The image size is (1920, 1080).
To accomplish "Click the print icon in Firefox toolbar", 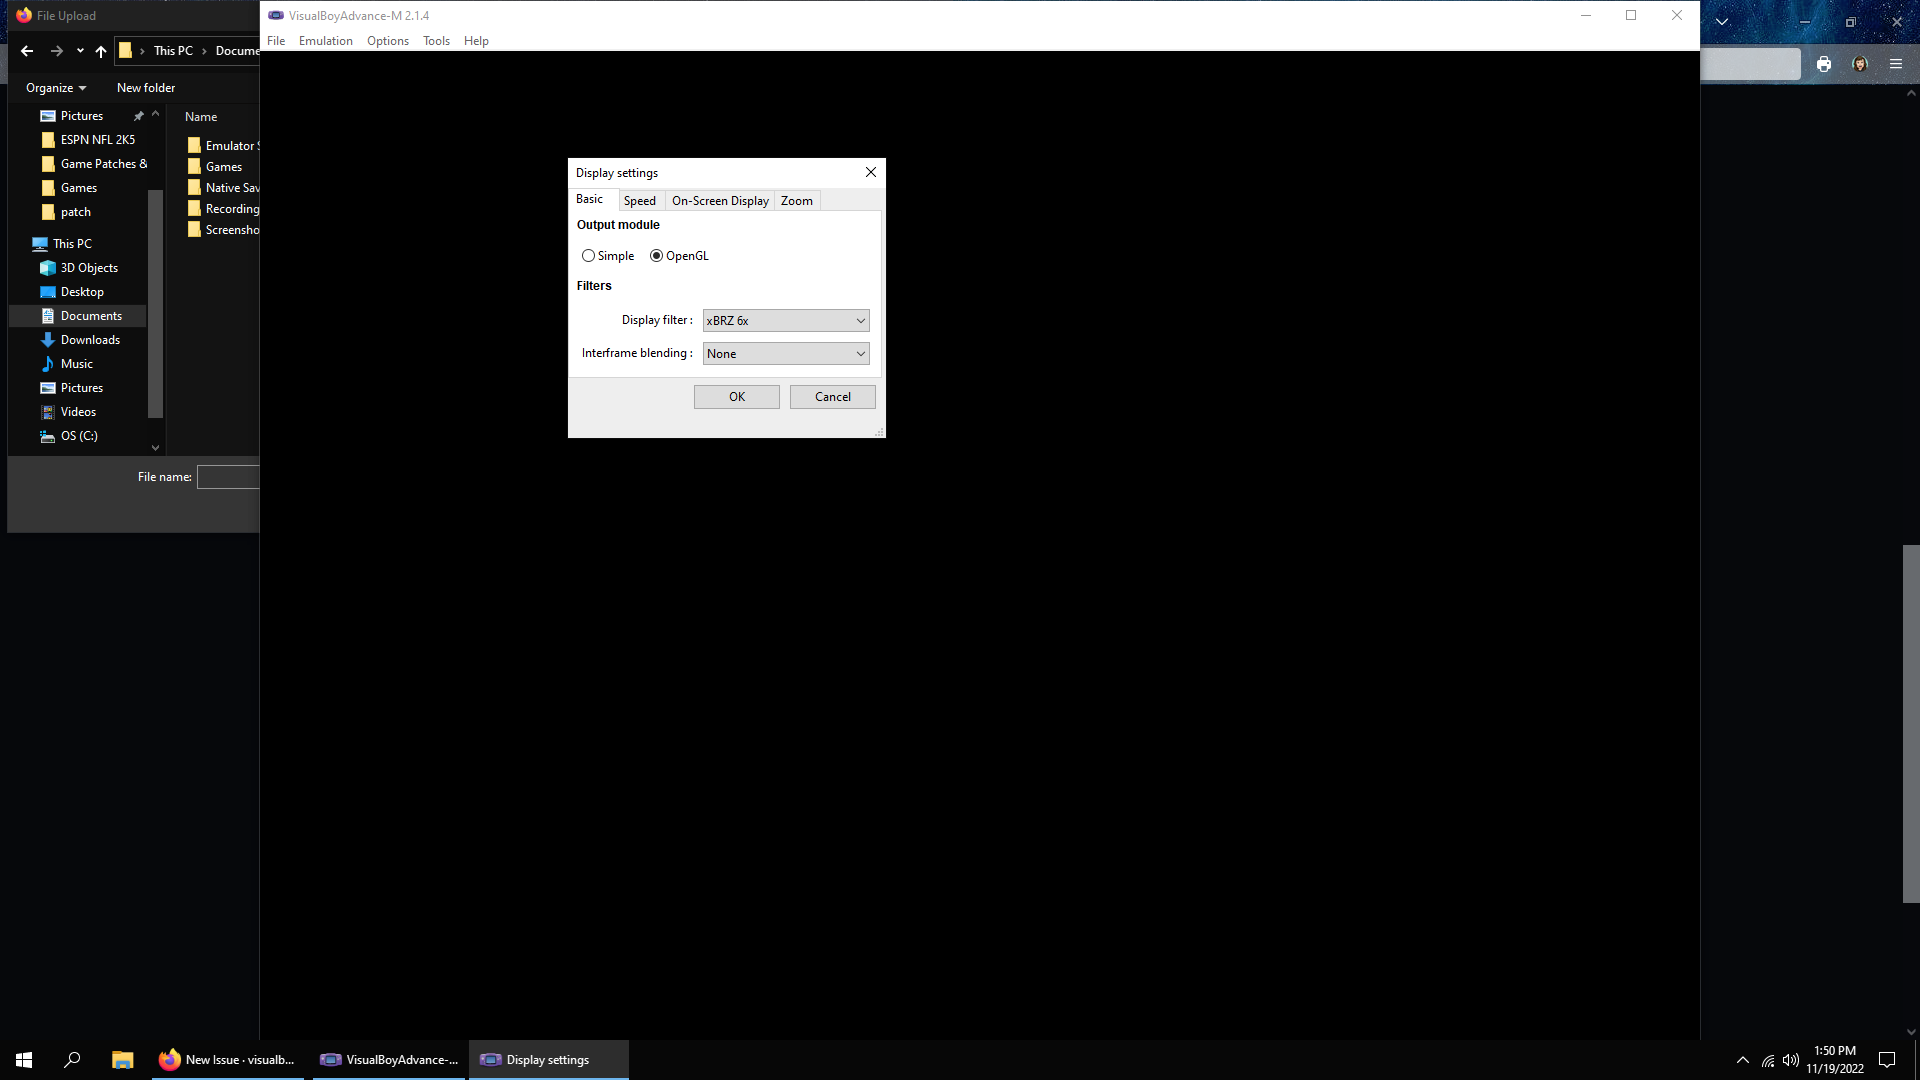I will [x=1823, y=63].
